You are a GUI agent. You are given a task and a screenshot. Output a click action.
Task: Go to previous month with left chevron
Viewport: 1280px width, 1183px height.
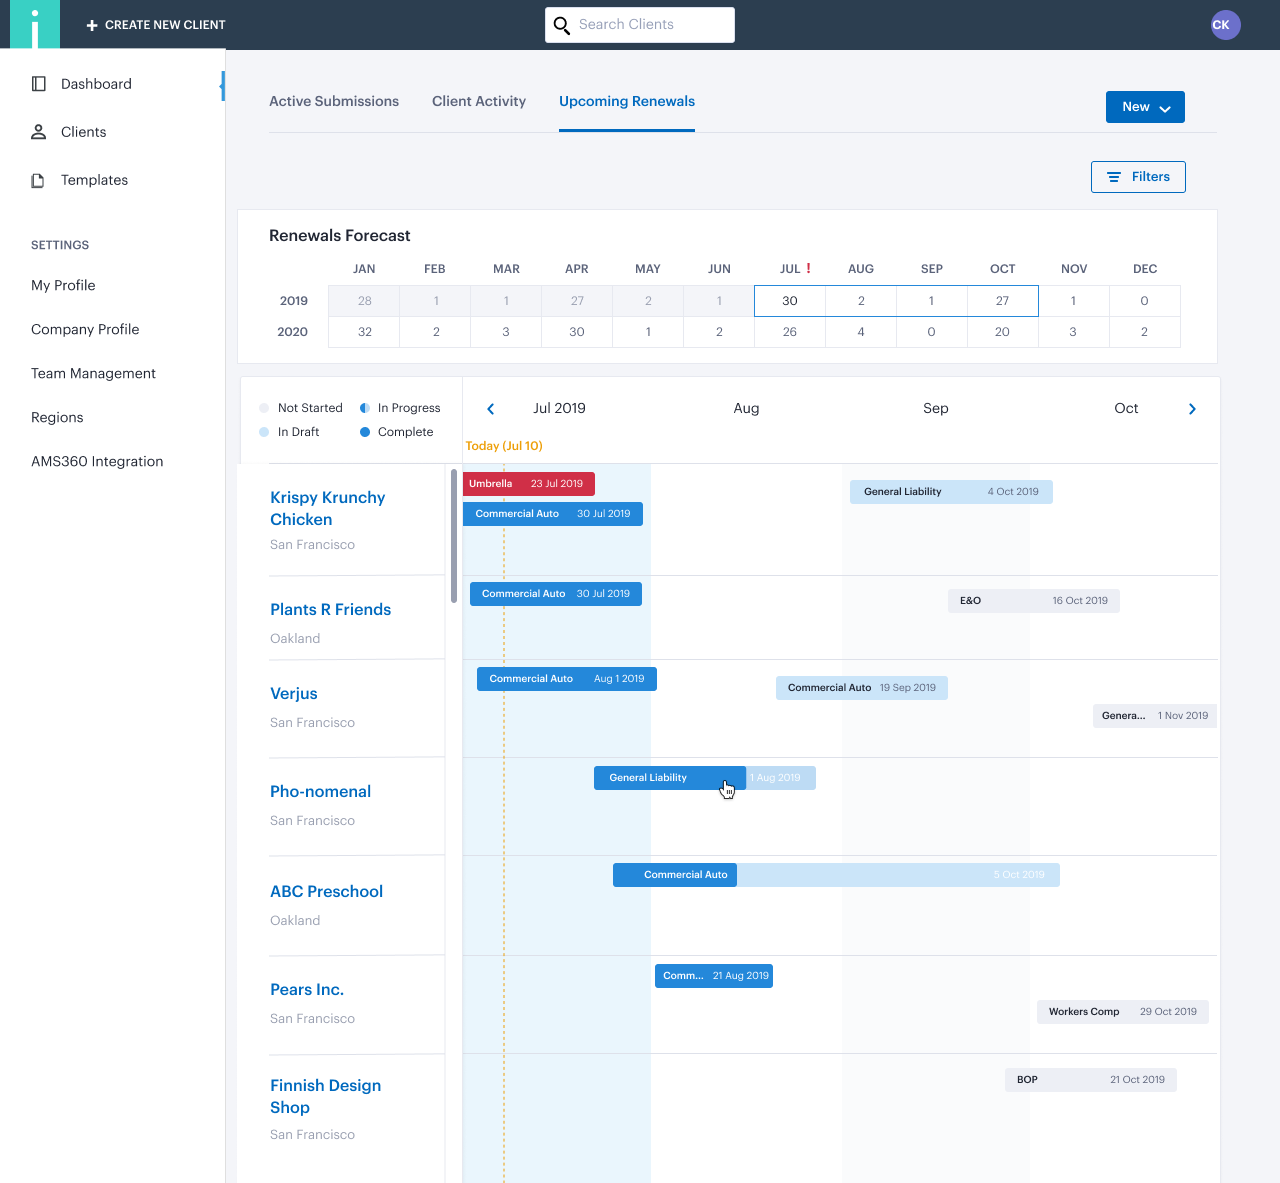pos(491,409)
